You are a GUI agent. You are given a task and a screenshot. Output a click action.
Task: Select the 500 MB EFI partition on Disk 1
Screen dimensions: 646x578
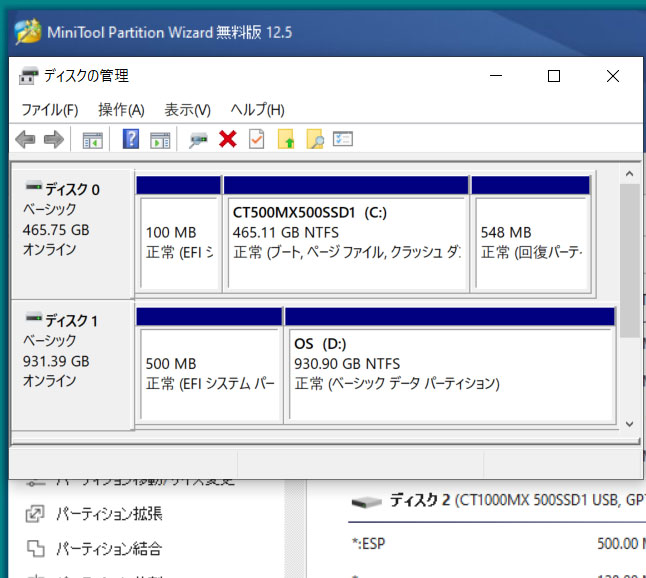[x=209, y=365]
